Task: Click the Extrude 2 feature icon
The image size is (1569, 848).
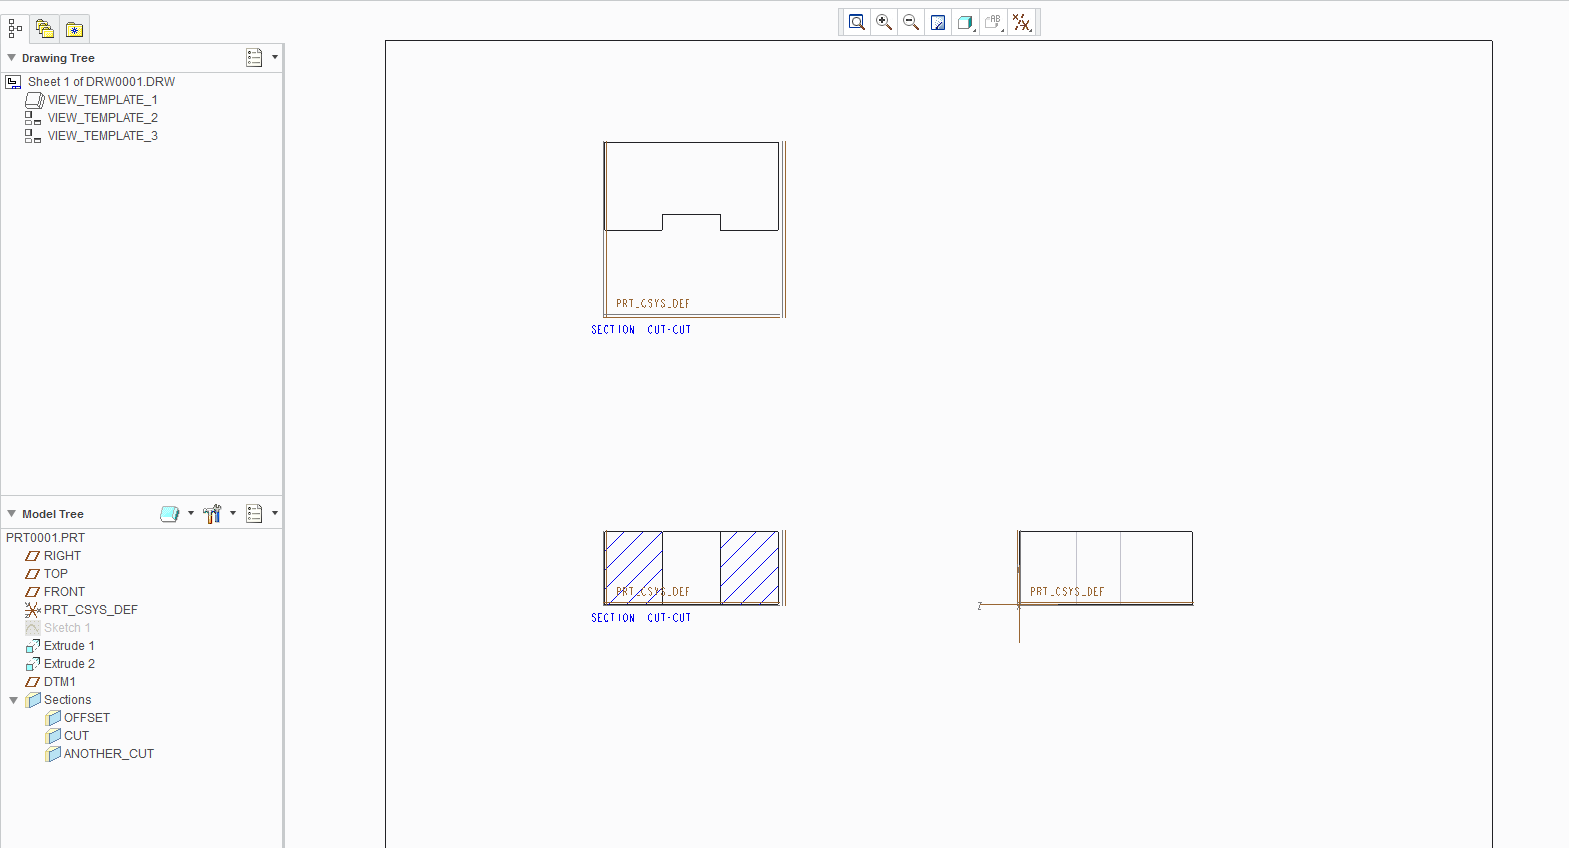Action: point(32,664)
